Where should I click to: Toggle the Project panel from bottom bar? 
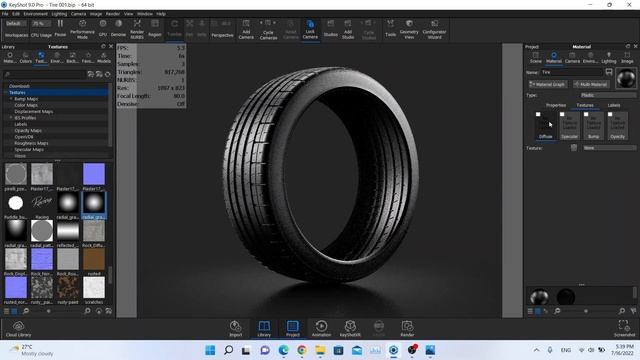click(293, 329)
